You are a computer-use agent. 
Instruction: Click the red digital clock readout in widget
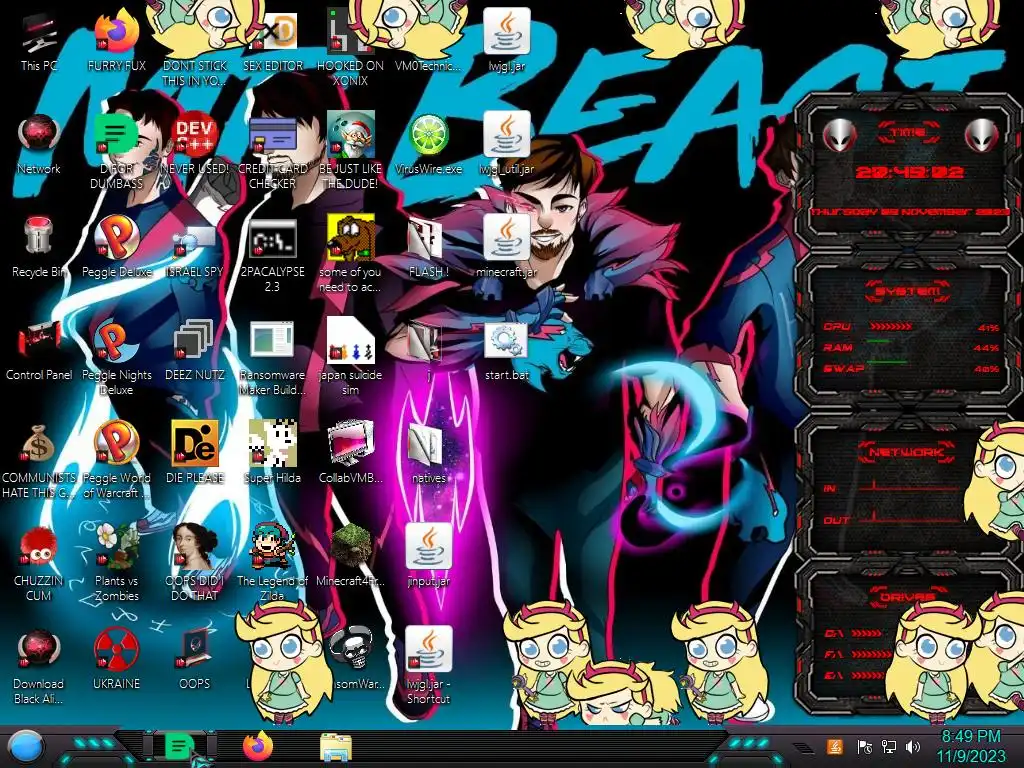click(x=909, y=172)
